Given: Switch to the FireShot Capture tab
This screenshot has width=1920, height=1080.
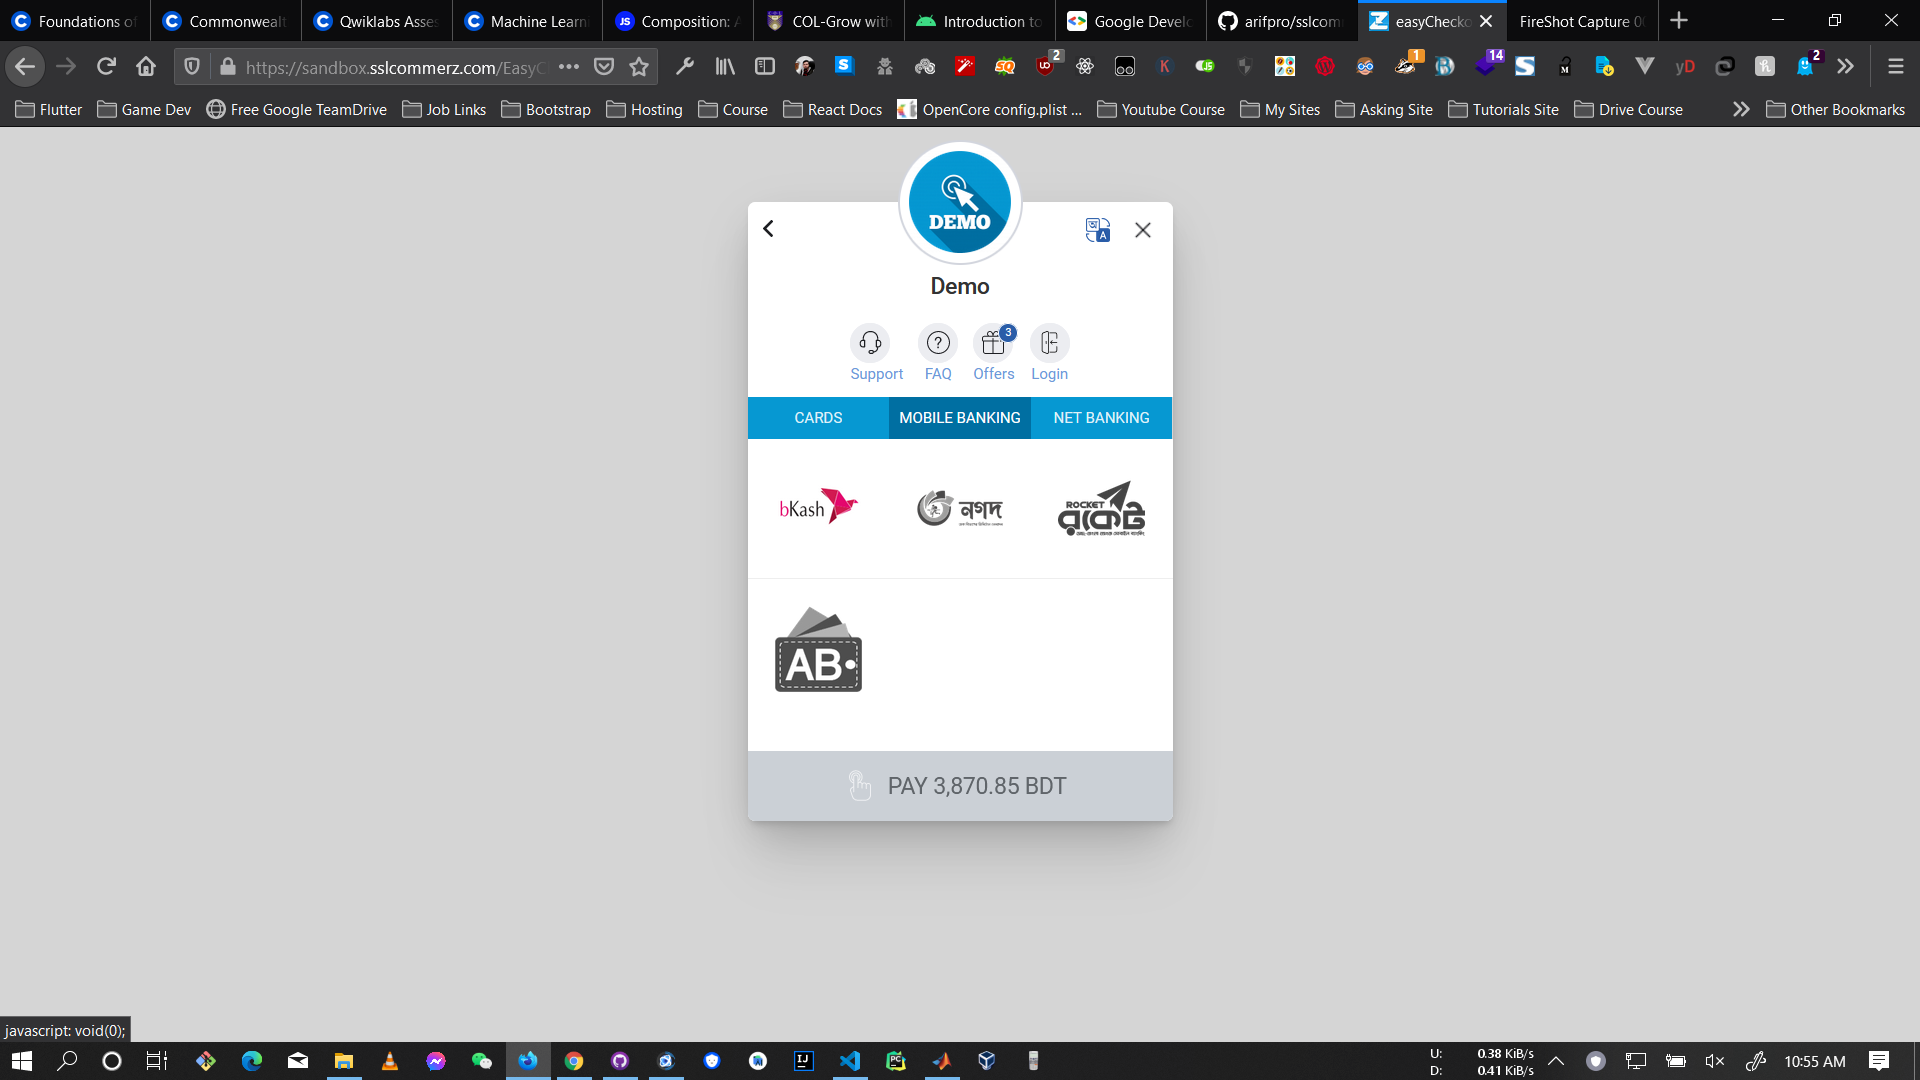Looking at the screenshot, I should coord(1582,21).
